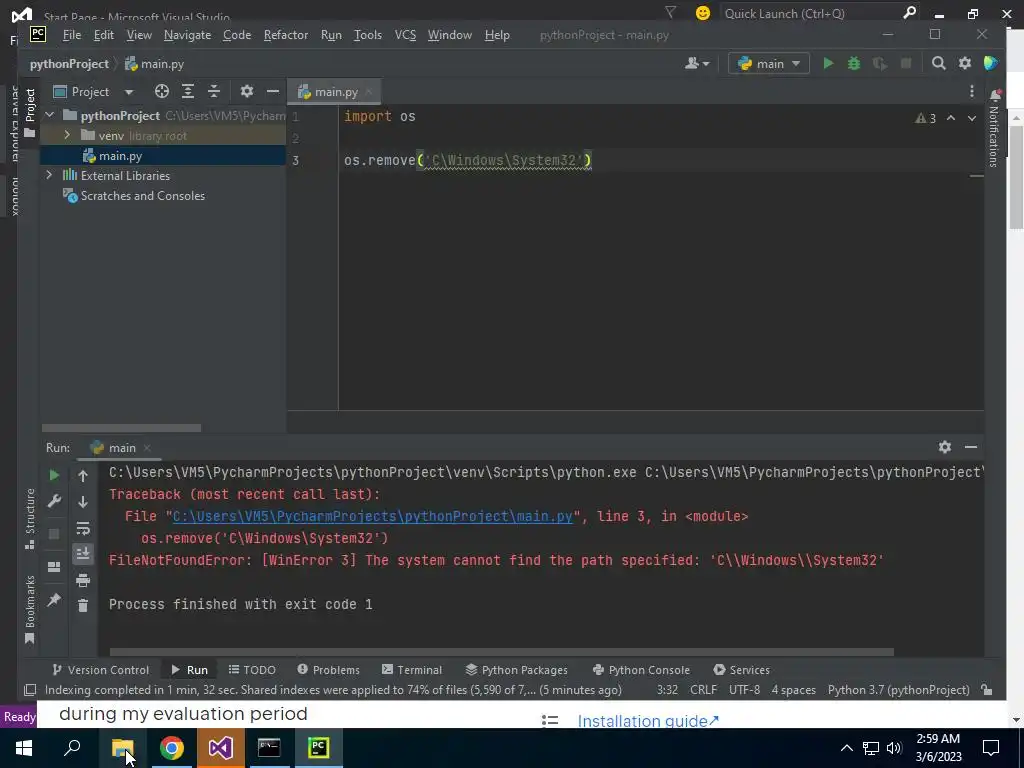
Task: Open Run panel settings gear
Action: click(x=945, y=447)
